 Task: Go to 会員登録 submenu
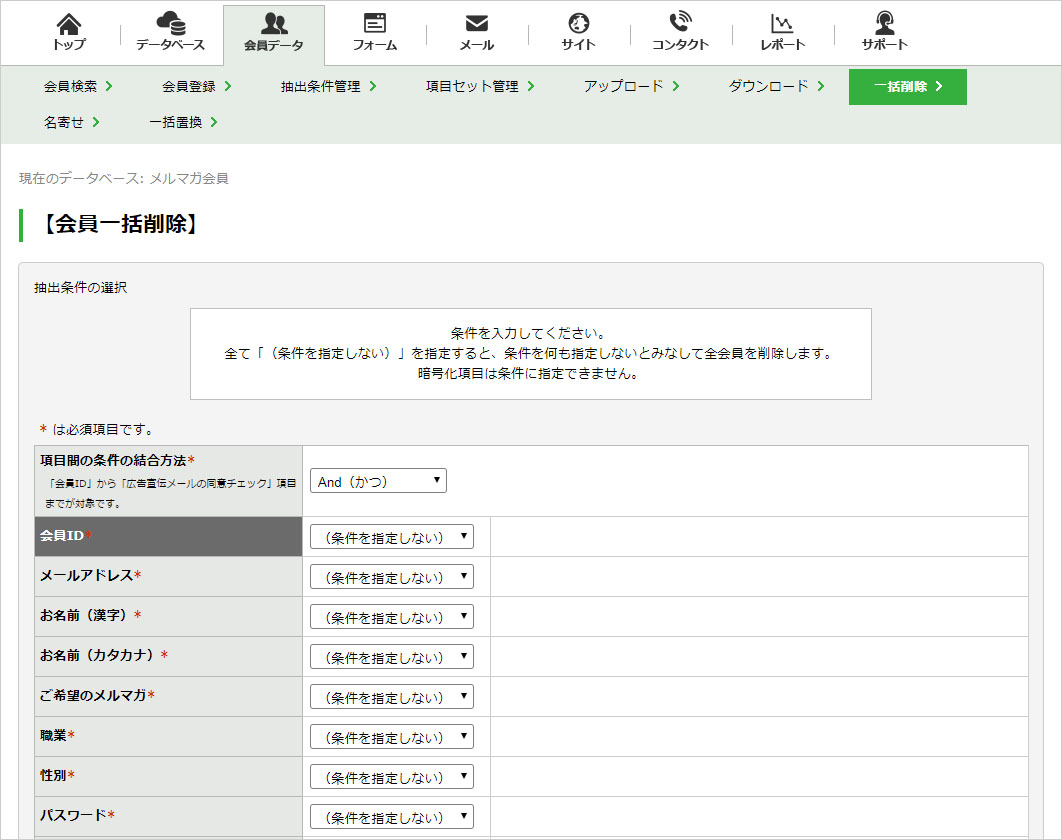pos(196,87)
